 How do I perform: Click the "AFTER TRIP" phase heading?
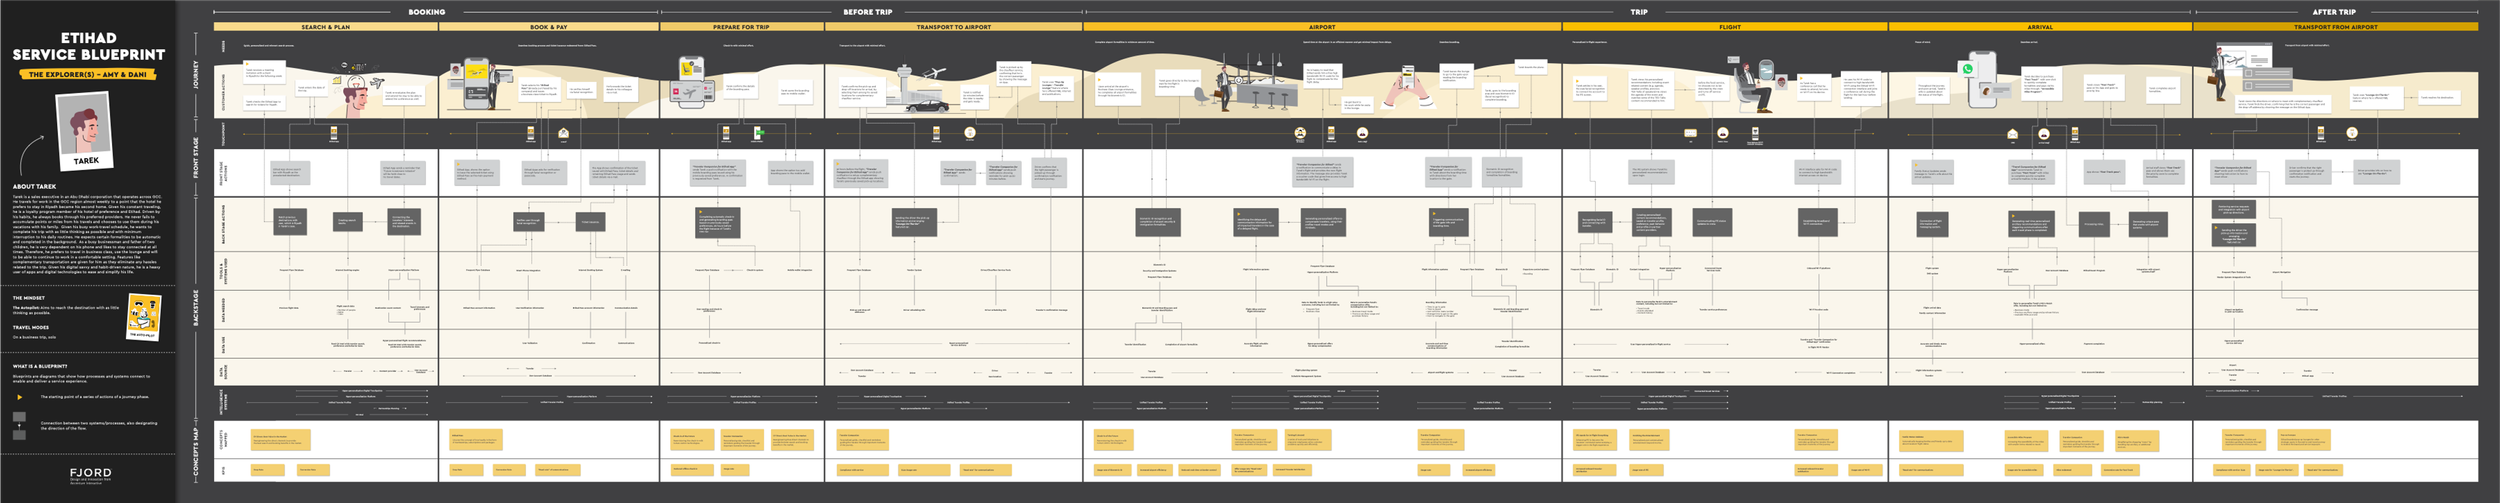[2333, 12]
